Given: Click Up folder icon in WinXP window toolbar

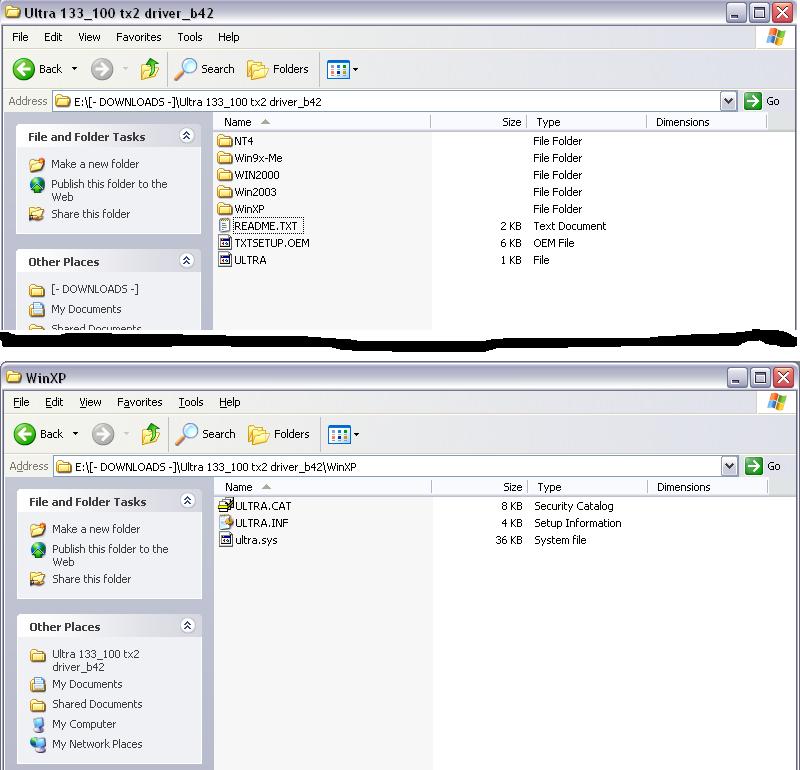Looking at the screenshot, I should (x=151, y=434).
